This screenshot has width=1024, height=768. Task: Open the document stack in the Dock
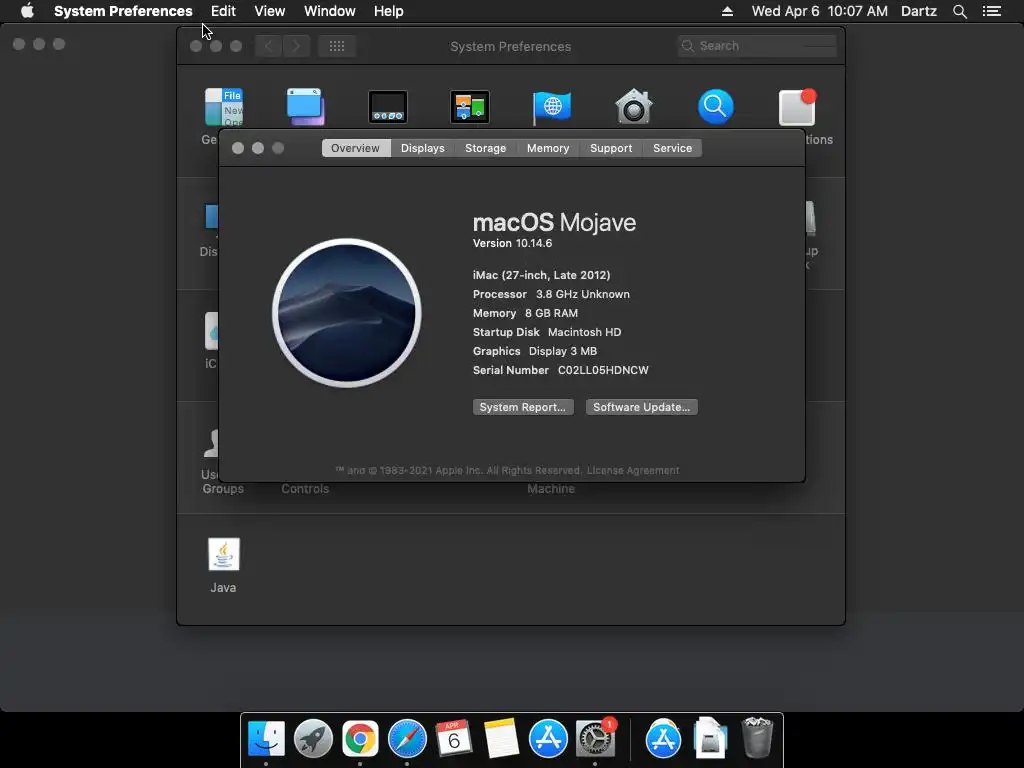[x=711, y=739]
